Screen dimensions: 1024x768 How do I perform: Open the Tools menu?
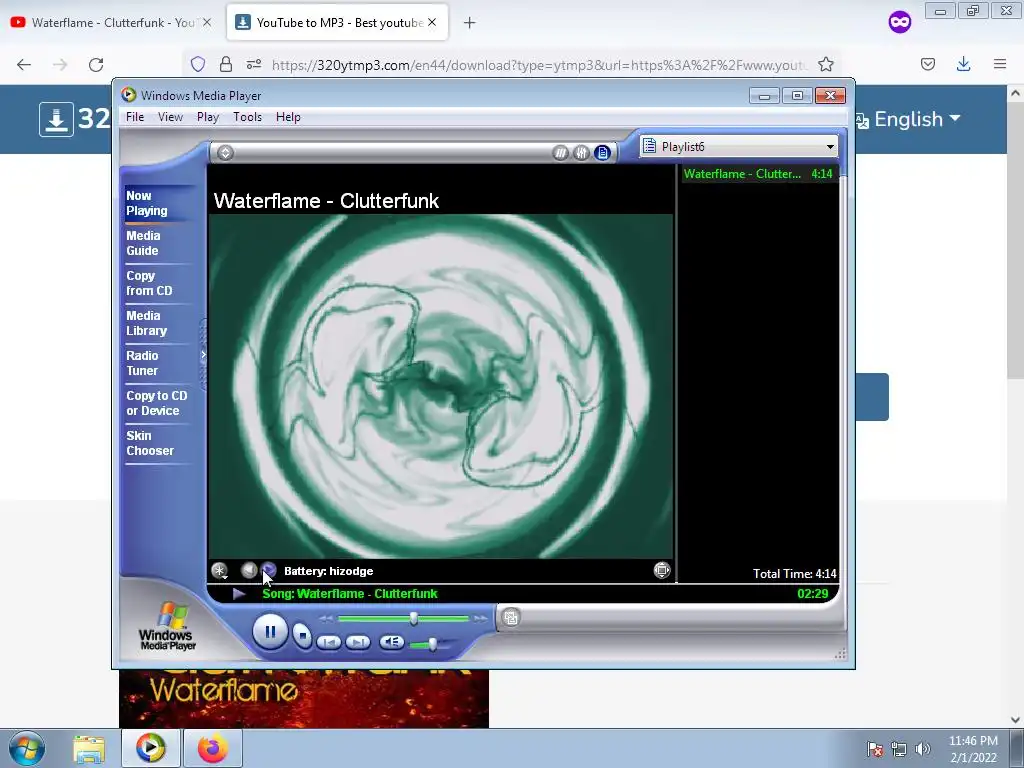coord(248,117)
